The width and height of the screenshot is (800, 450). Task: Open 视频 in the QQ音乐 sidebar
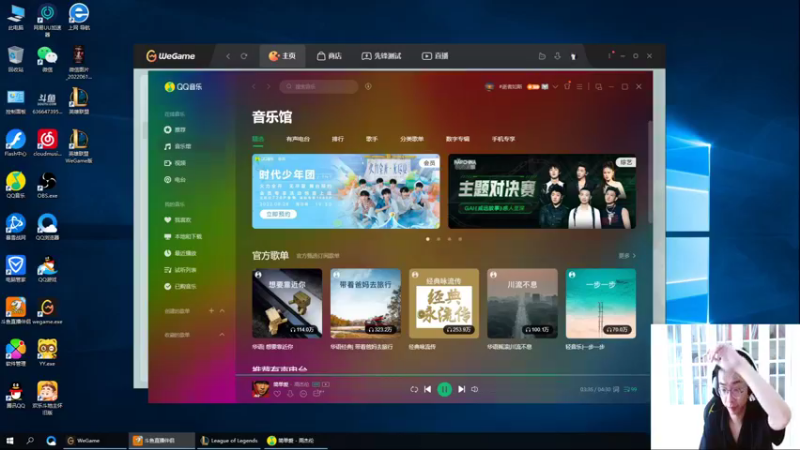(x=175, y=163)
